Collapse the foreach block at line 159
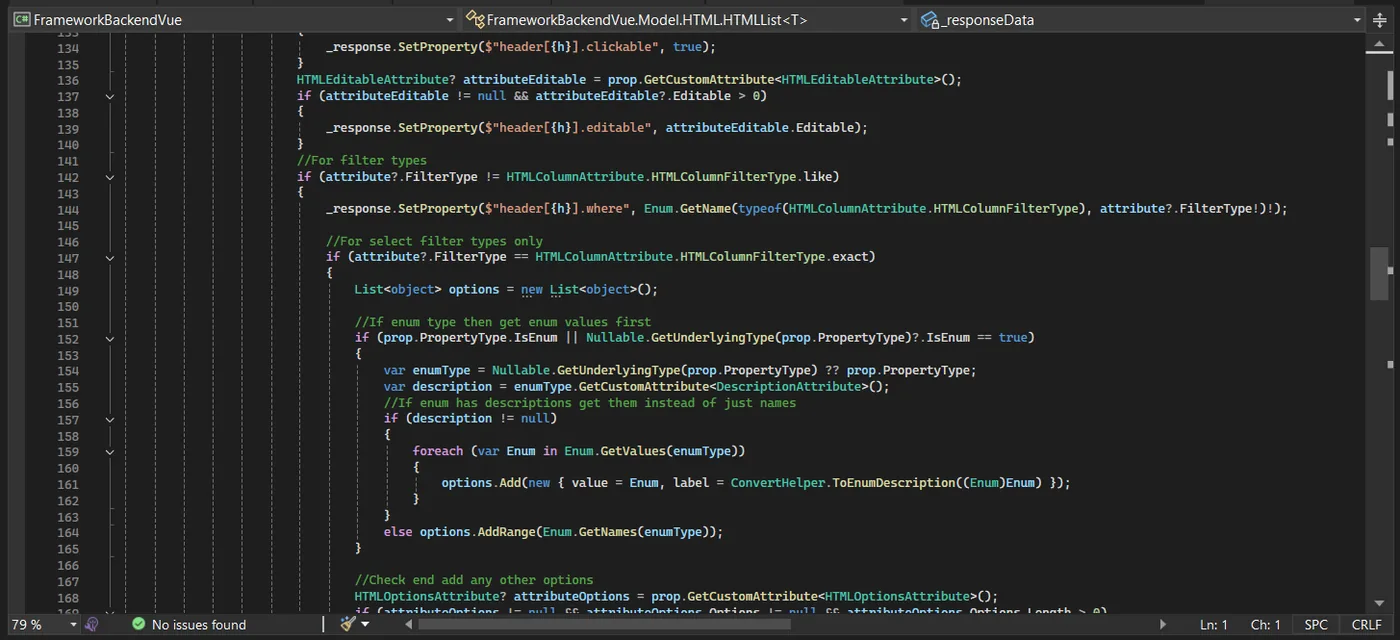The image size is (1400, 640). (110, 451)
